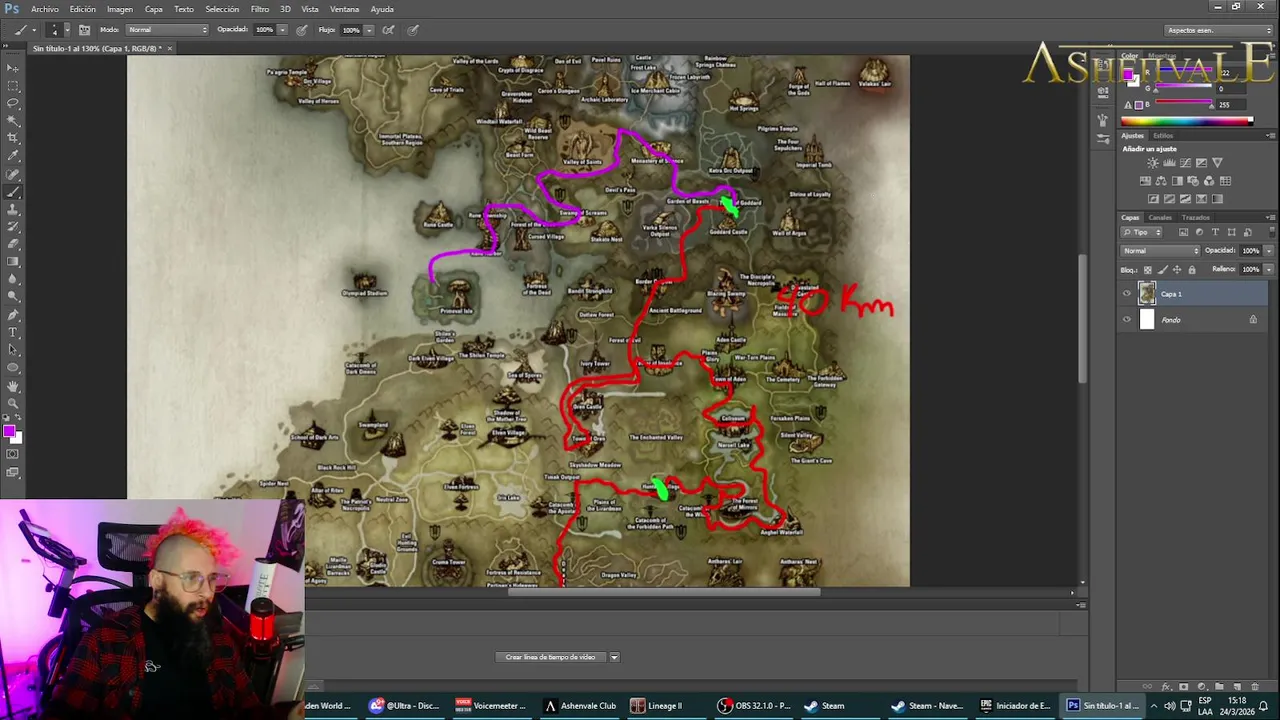
Task: Toggle pixel layer filter
Action: pyautogui.click(x=1183, y=232)
